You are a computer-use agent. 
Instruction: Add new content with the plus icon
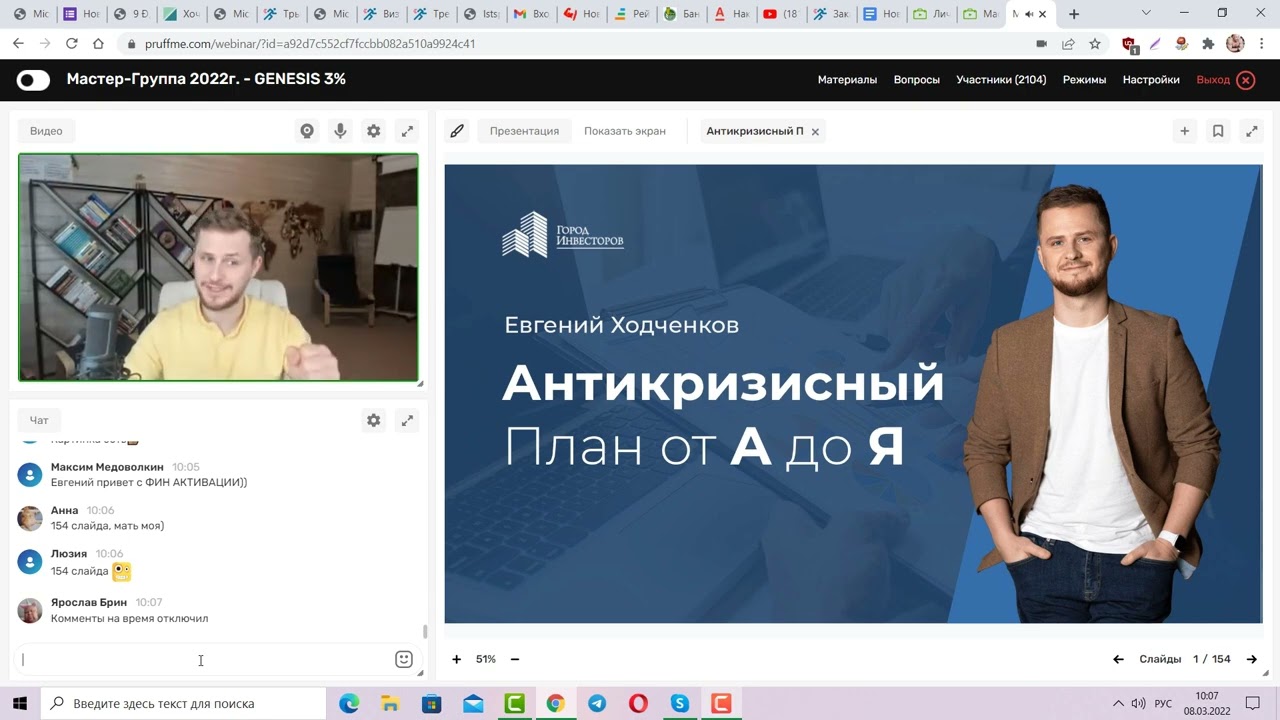(1184, 130)
